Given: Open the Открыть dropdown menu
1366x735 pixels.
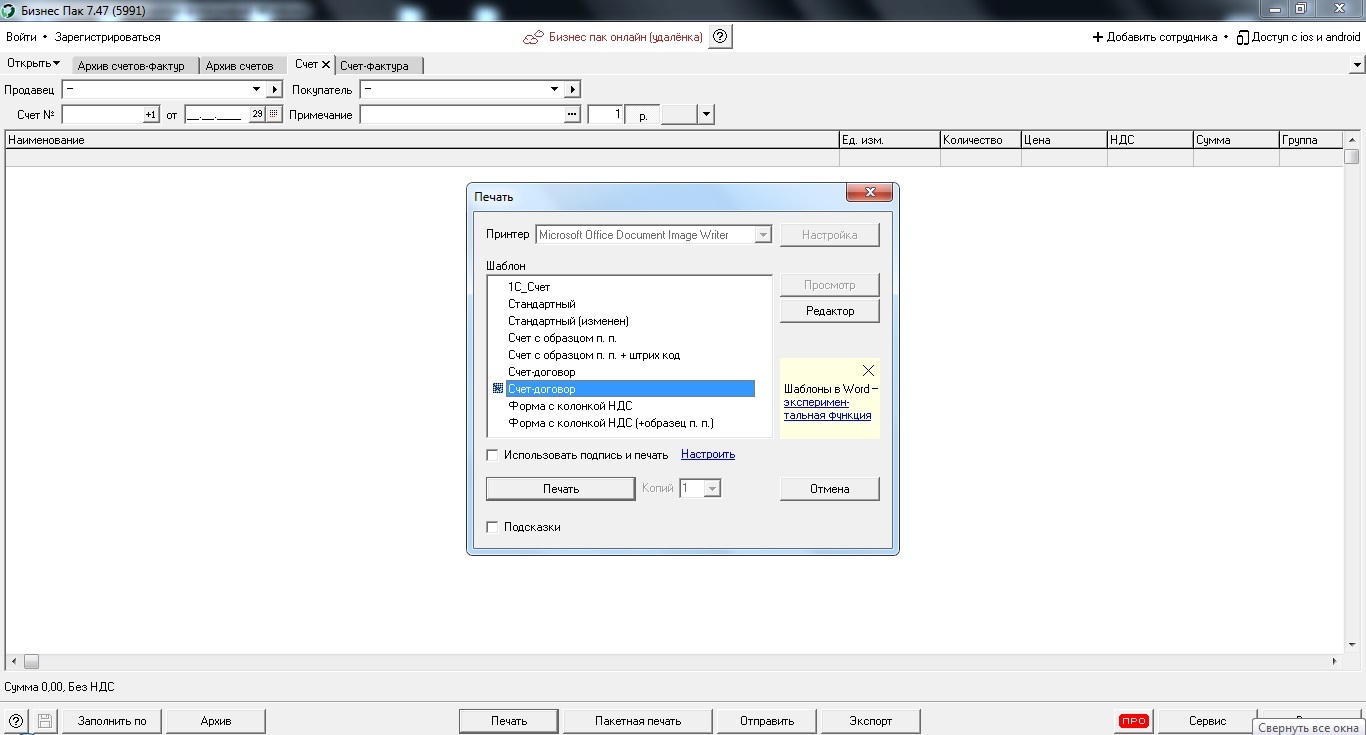Looking at the screenshot, I should tap(33, 64).
